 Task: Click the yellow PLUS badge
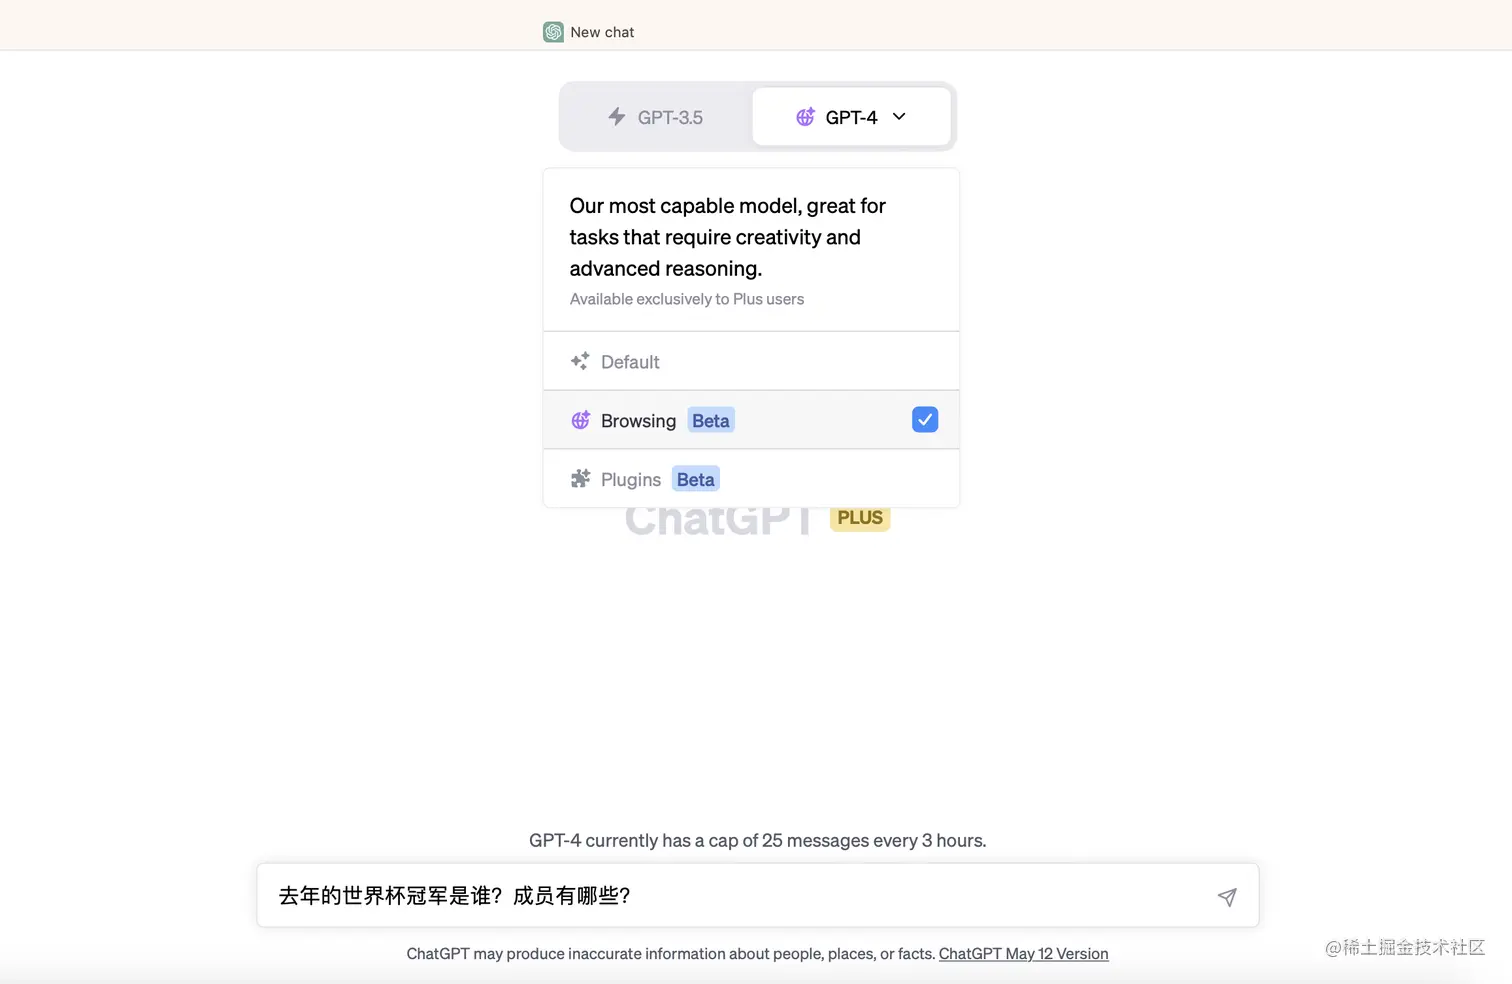(x=860, y=518)
